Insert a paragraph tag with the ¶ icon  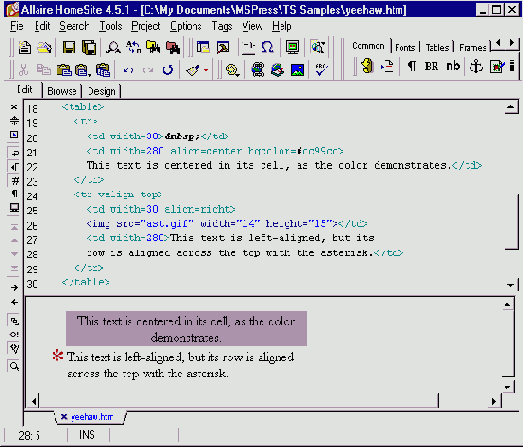pos(412,66)
